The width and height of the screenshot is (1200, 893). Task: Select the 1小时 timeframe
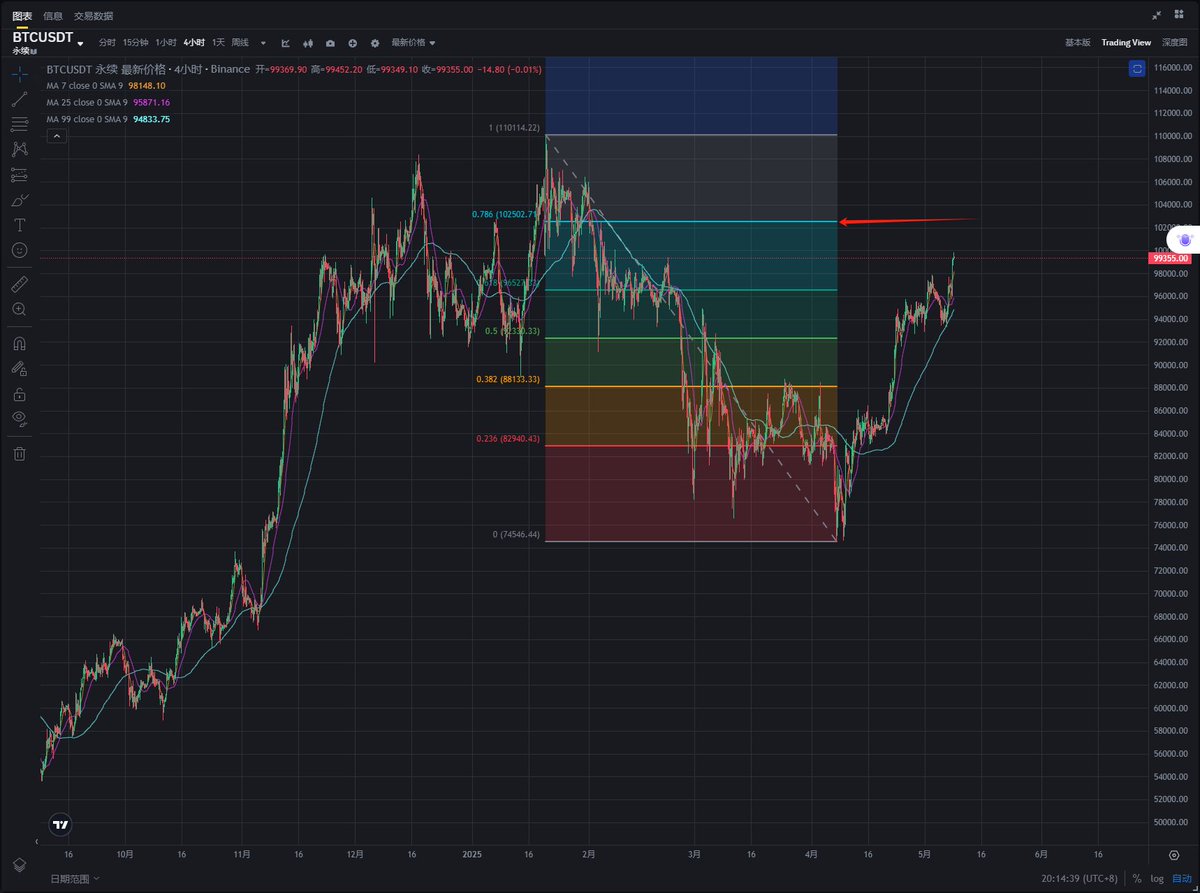tap(166, 43)
